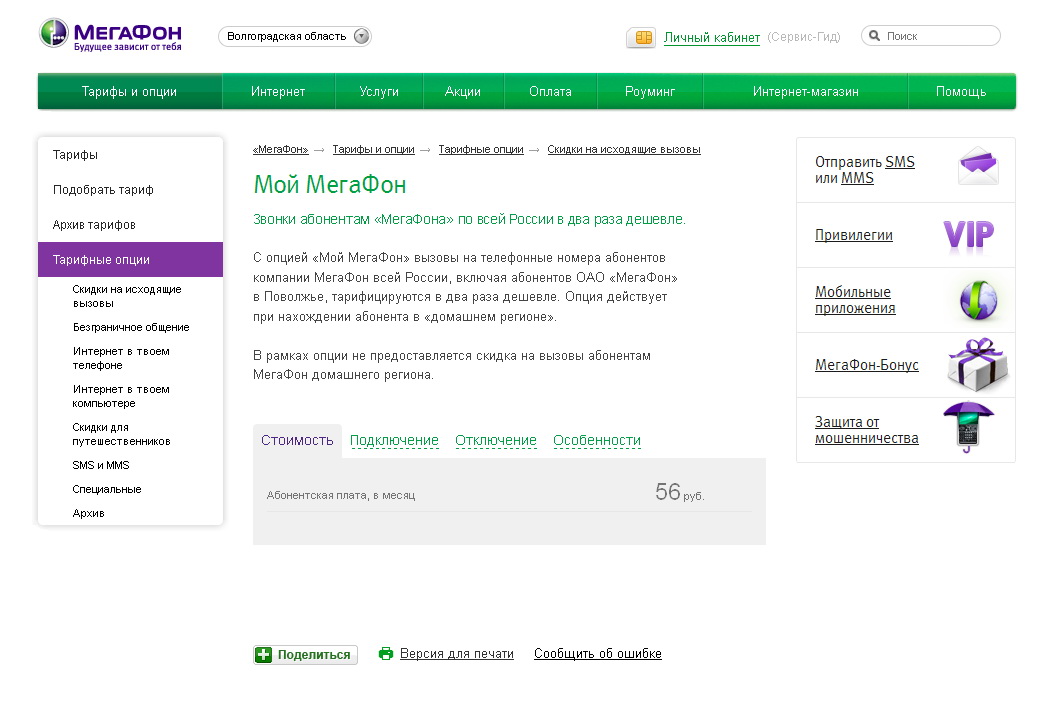This screenshot has height=717, width=1053.
Task: Open the Особенности tab
Action: click(596, 441)
